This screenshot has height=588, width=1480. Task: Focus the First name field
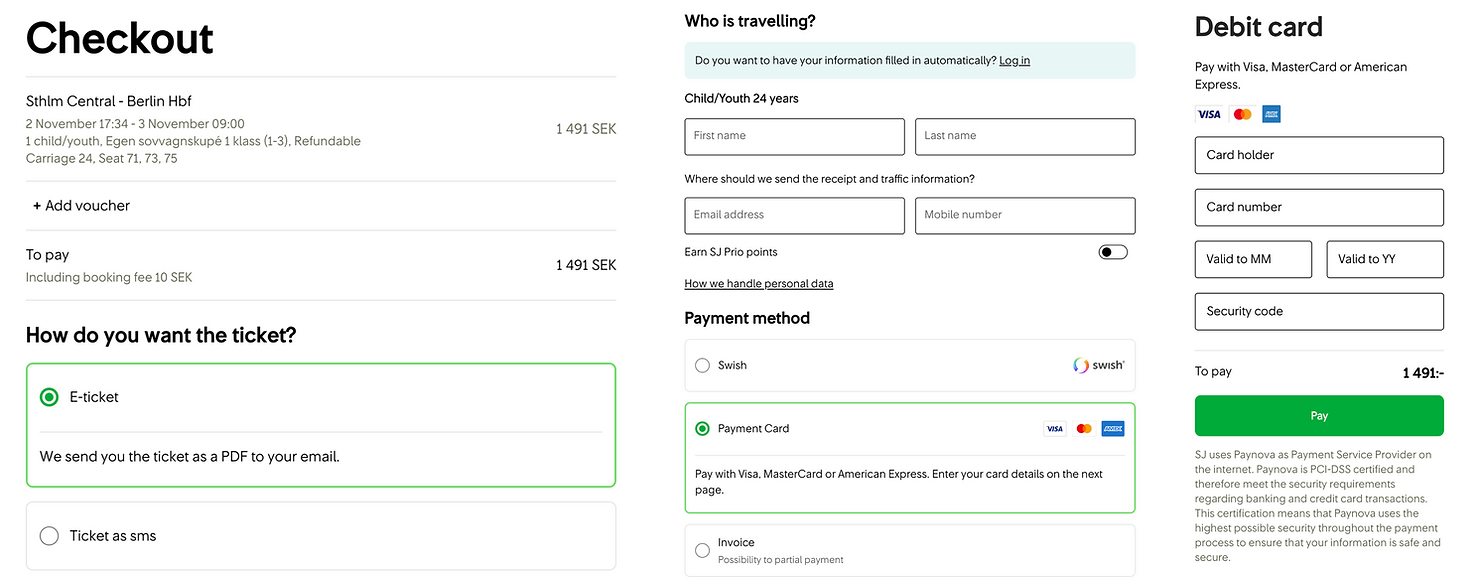pos(795,137)
